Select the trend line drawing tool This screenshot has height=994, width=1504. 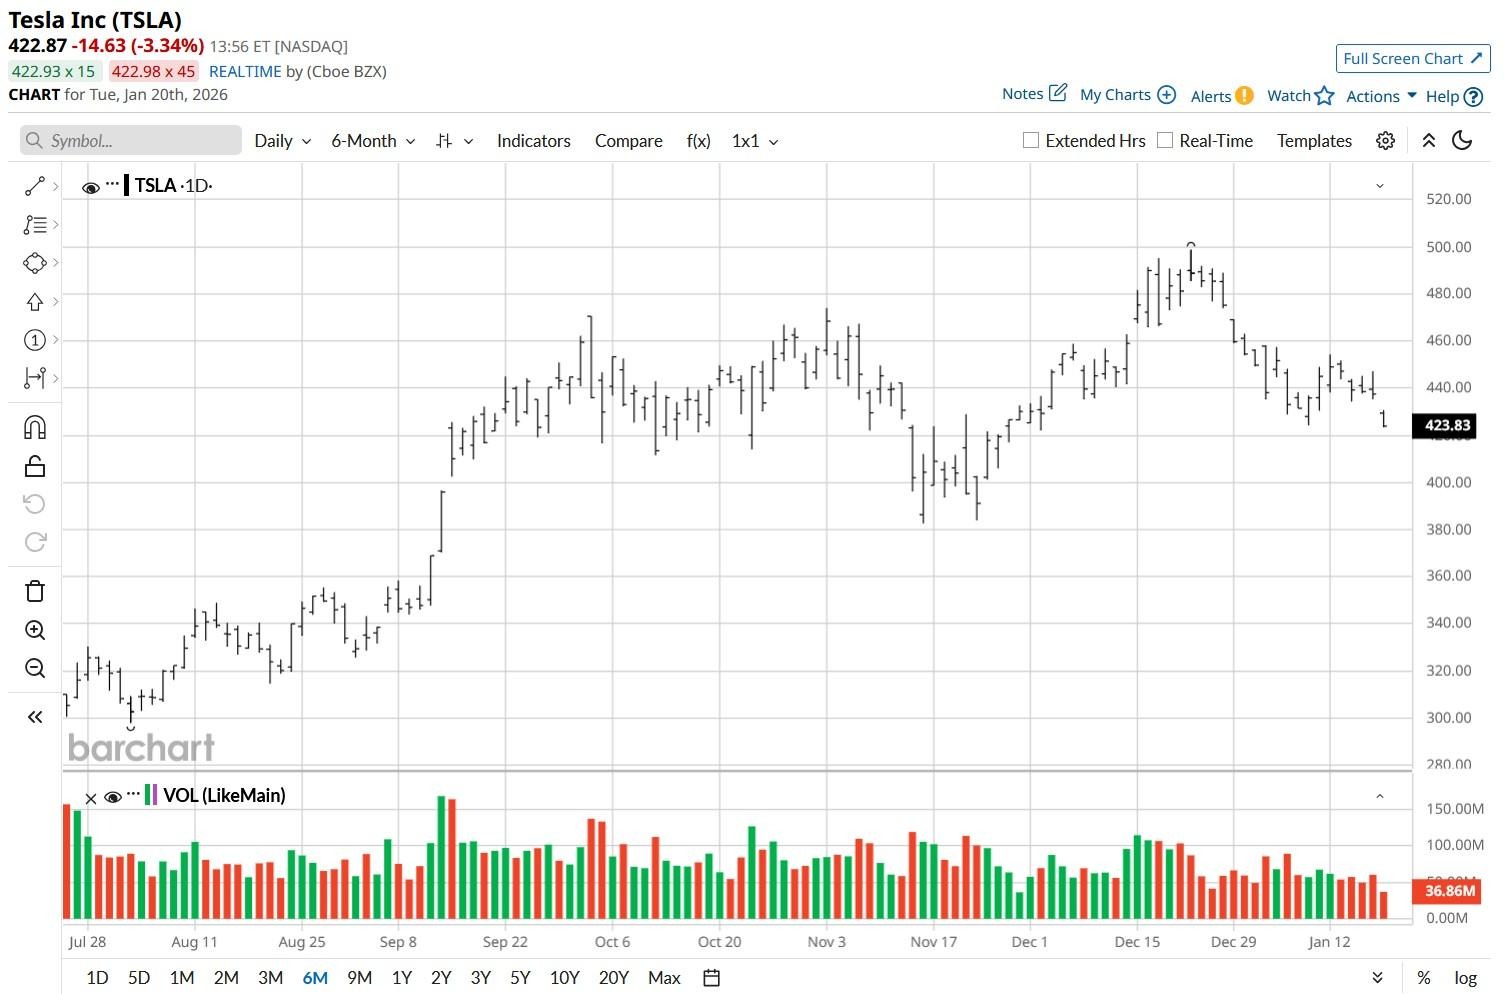tap(35, 186)
